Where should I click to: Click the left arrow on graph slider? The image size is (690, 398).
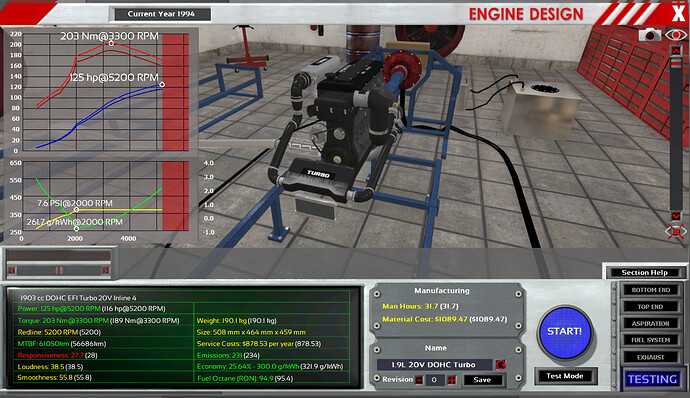[12, 270]
